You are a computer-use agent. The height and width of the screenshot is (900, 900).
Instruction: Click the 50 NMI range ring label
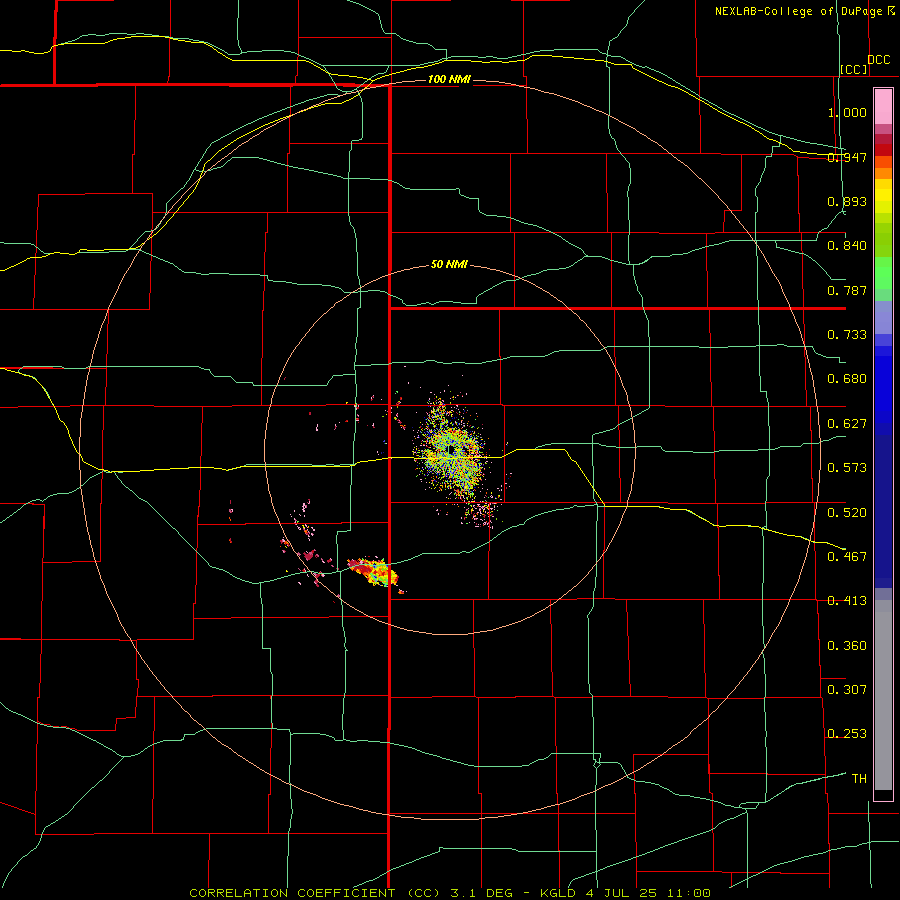coord(449,264)
